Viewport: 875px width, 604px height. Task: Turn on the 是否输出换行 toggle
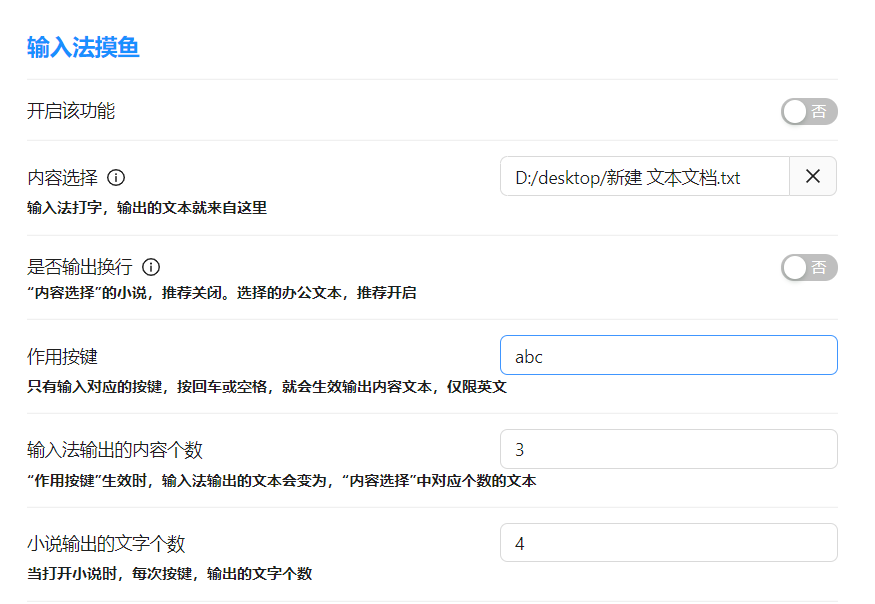coord(809,267)
